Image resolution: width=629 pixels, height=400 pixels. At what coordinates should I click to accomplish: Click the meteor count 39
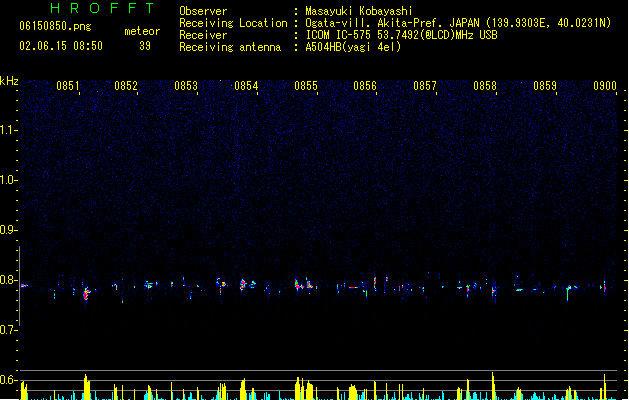point(145,46)
